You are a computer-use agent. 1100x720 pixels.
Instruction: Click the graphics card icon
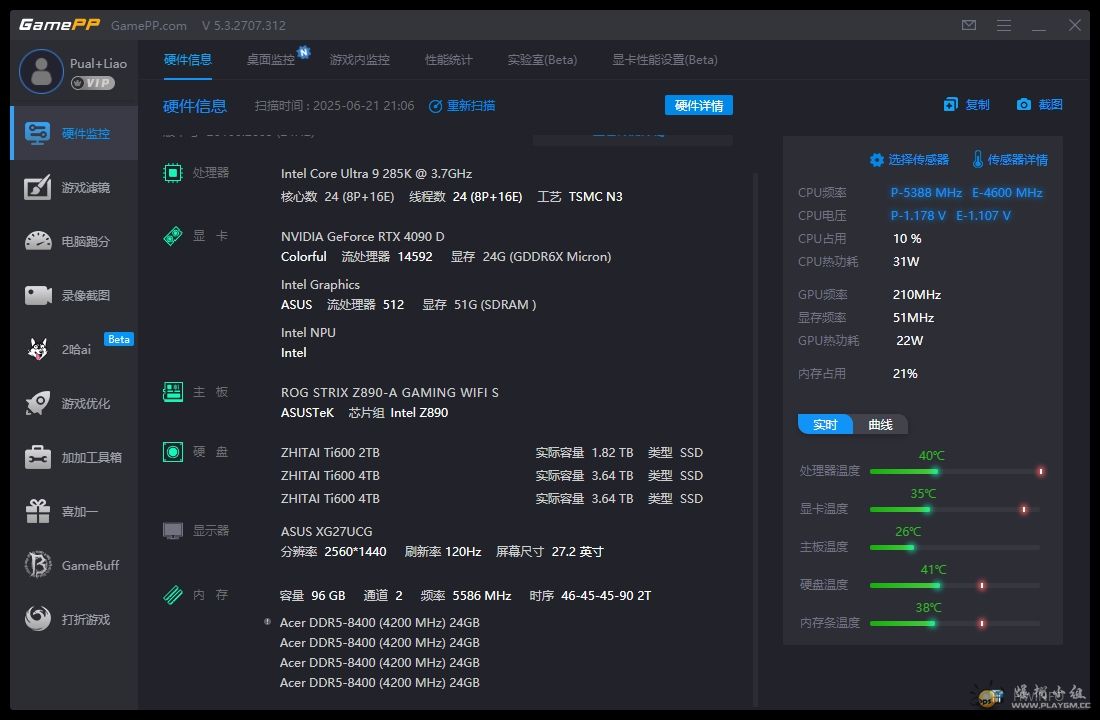pyautogui.click(x=173, y=236)
